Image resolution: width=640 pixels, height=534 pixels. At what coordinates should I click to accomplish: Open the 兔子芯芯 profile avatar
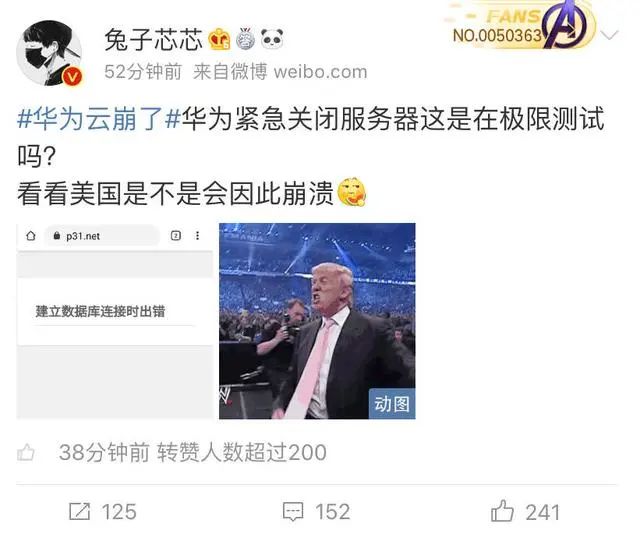(49, 53)
